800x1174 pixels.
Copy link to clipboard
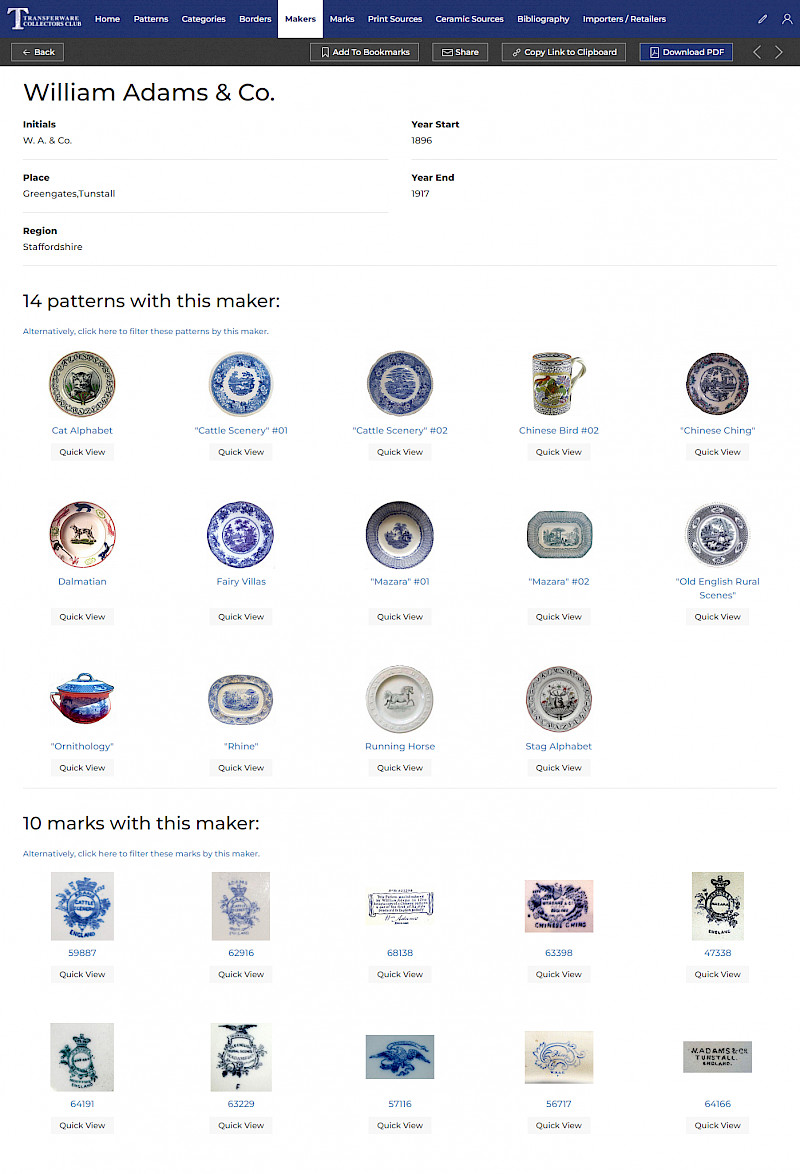[563, 52]
